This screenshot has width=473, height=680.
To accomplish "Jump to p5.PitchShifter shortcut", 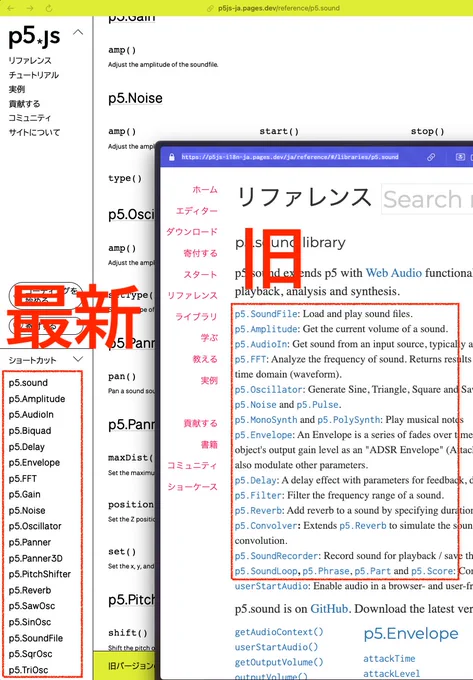I will point(39,574).
